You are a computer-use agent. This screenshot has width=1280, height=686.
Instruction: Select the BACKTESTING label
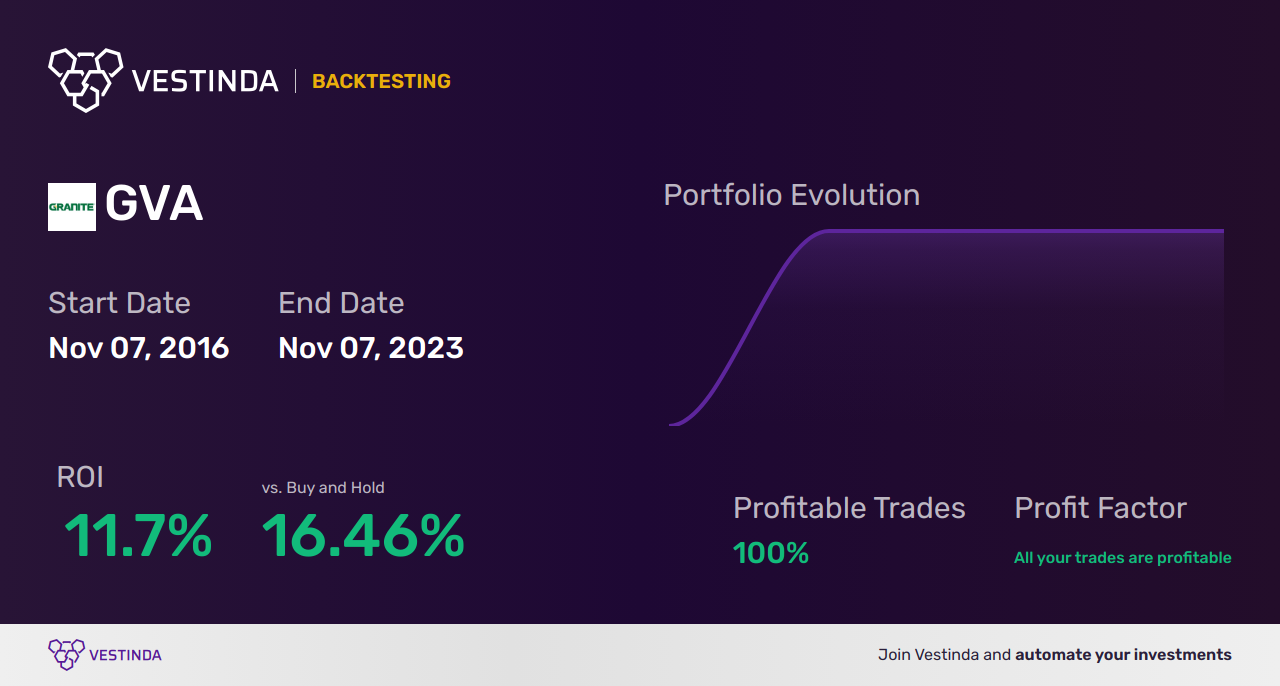click(x=381, y=81)
